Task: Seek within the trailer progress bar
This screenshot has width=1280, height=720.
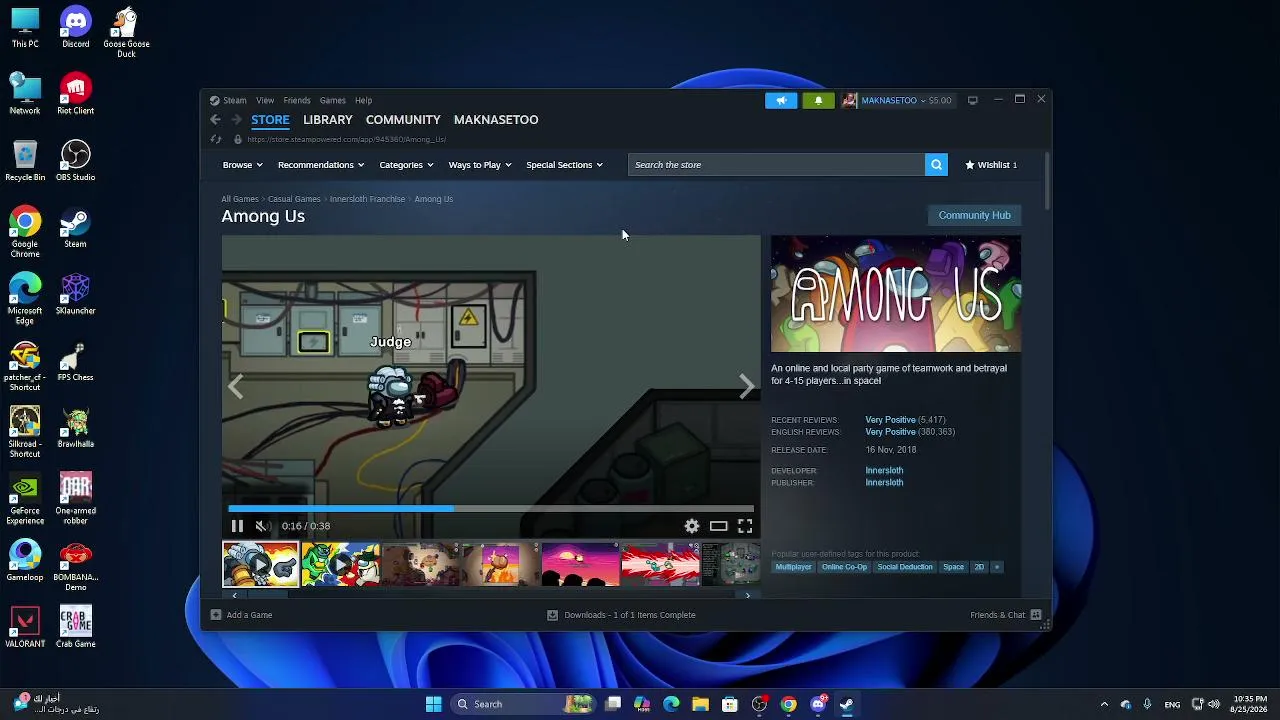Action: pyautogui.click(x=491, y=509)
